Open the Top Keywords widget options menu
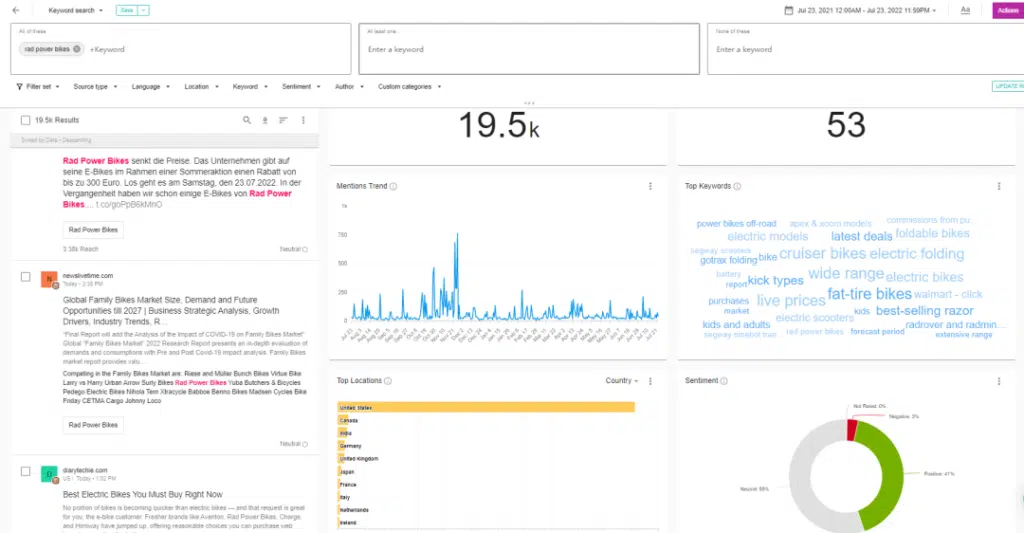1024x533 pixels. click(999, 186)
